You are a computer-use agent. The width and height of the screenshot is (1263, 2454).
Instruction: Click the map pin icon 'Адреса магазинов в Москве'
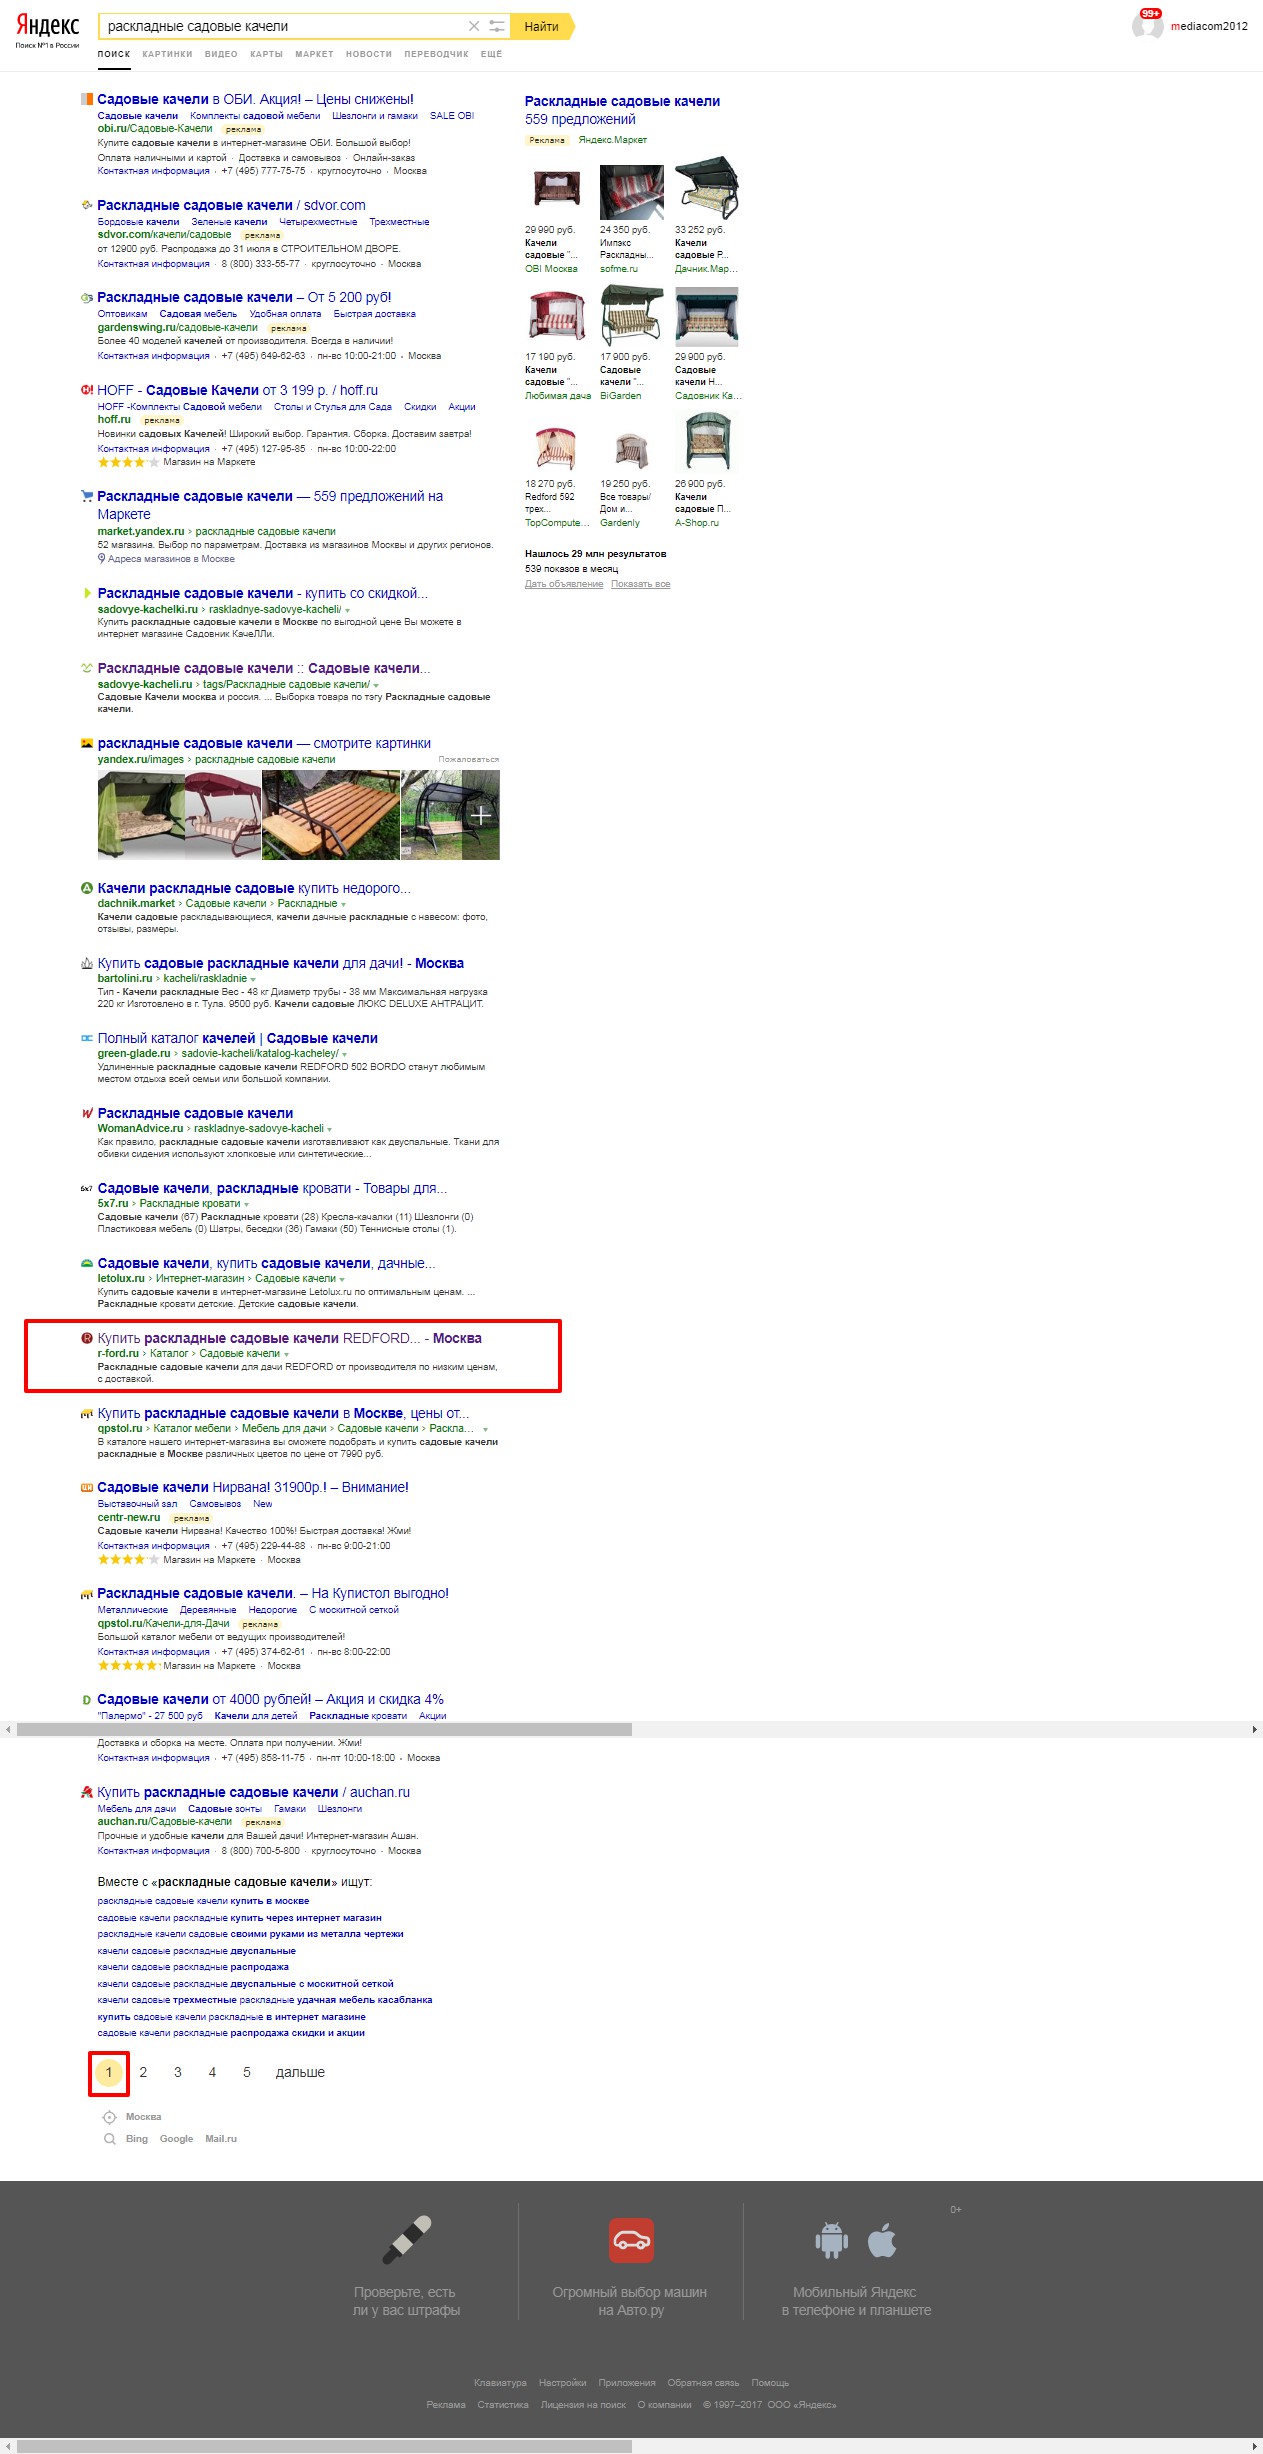pos(101,559)
